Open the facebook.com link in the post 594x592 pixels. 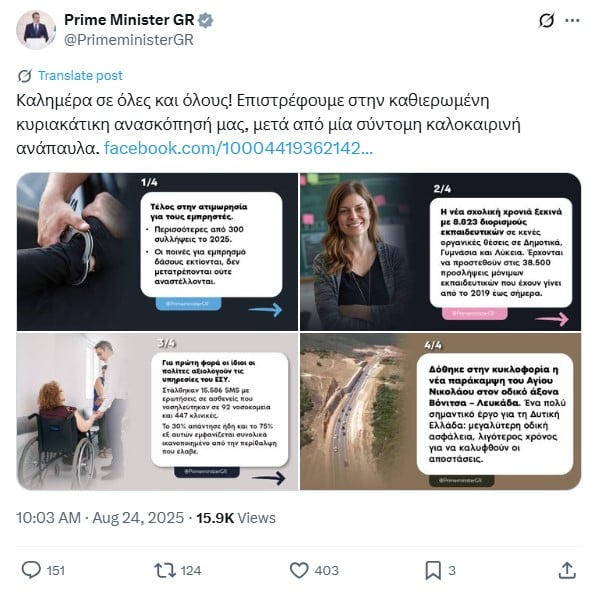(x=238, y=148)
